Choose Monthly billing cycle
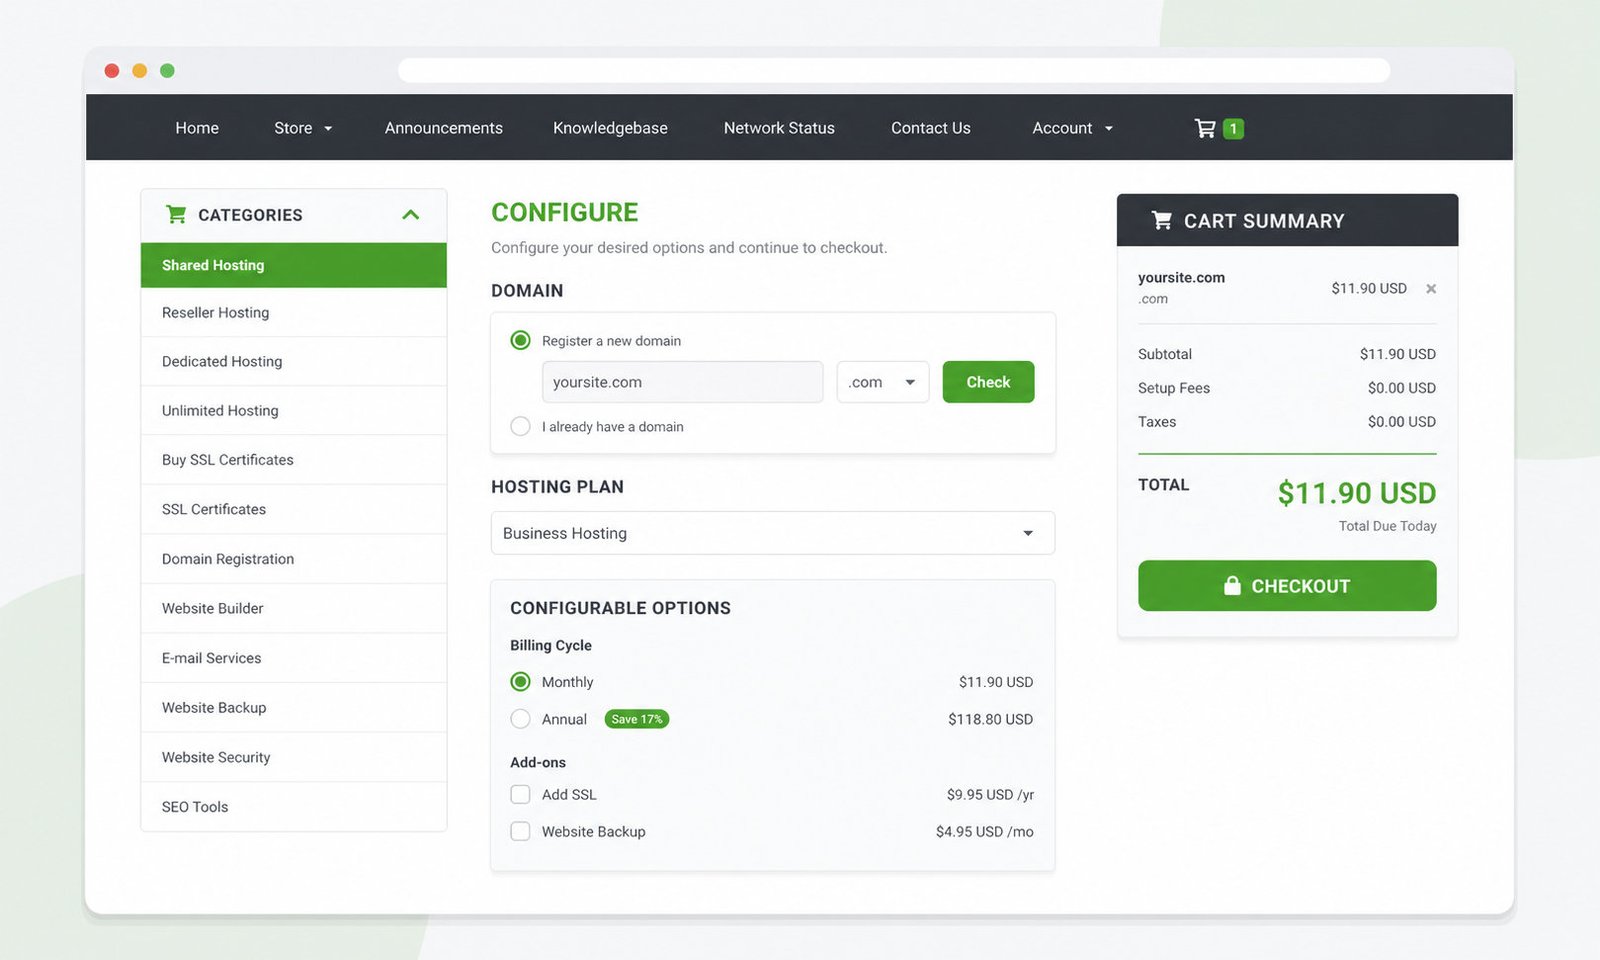Screen dimensions: 1600x960 520,682
